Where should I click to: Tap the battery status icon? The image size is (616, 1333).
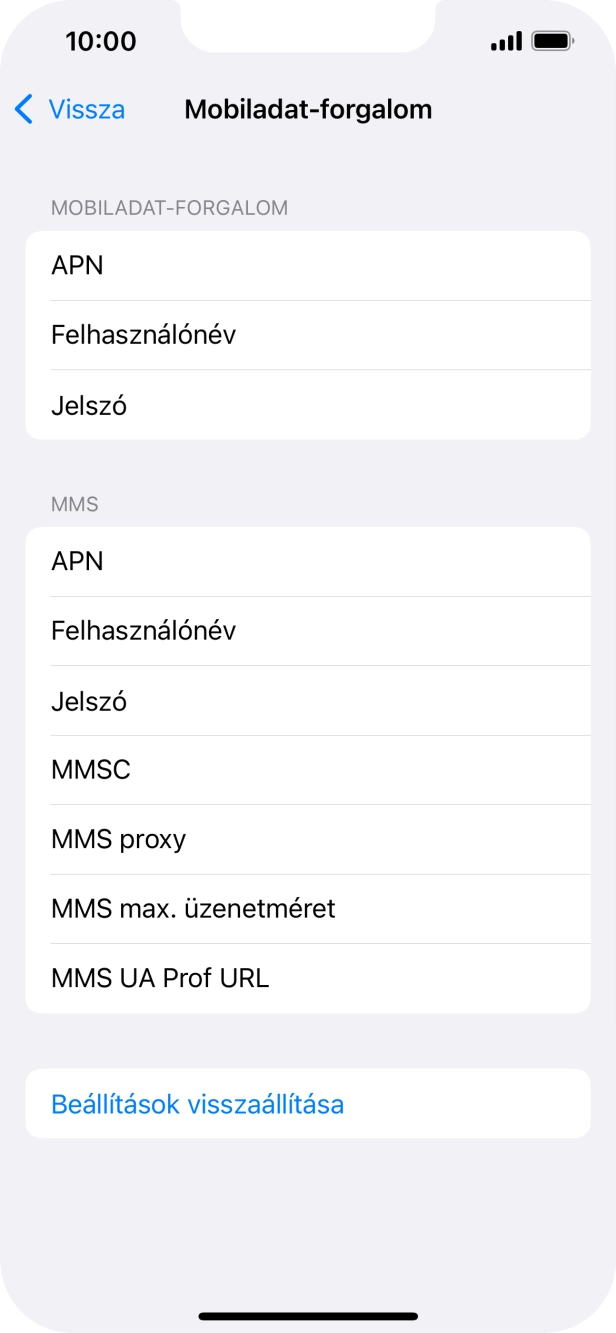[550, 40]
